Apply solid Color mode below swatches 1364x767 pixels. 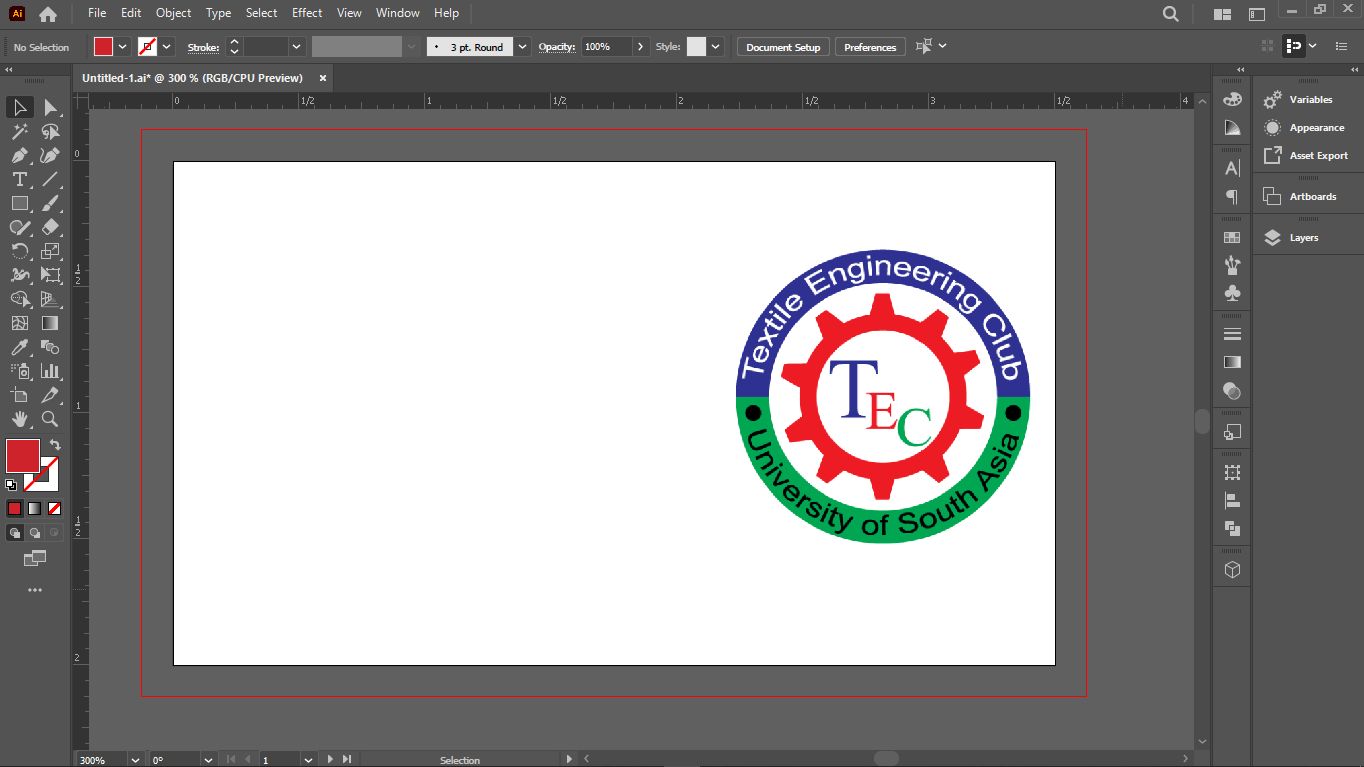(14, 508)
